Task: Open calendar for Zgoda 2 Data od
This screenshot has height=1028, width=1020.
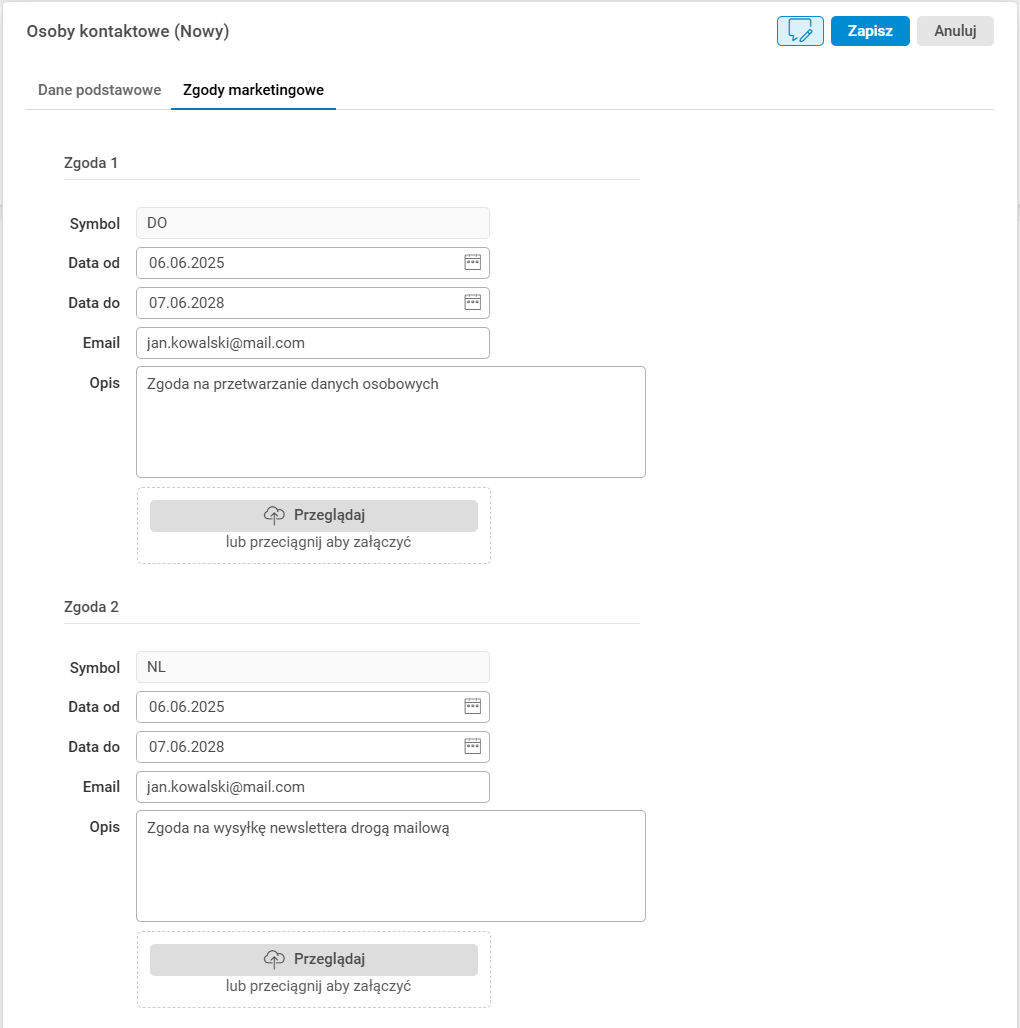Action: click(473, 706)
